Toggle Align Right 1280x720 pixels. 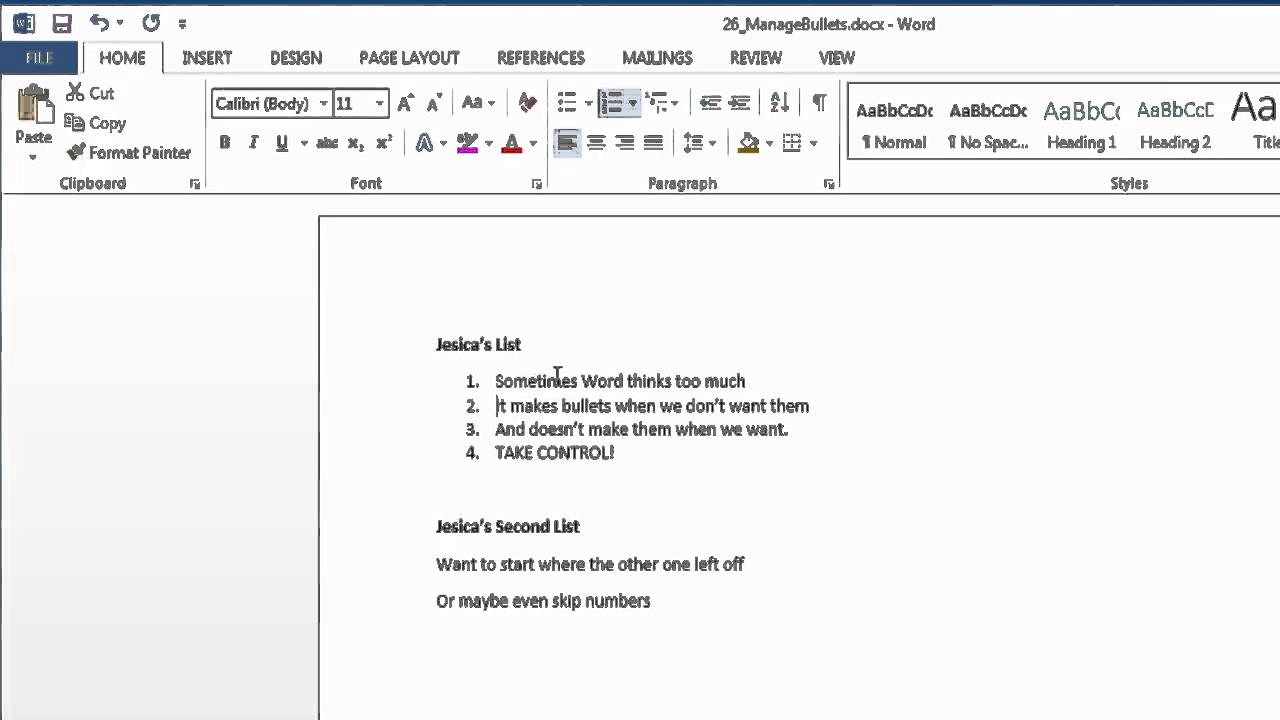click(624, 143)
